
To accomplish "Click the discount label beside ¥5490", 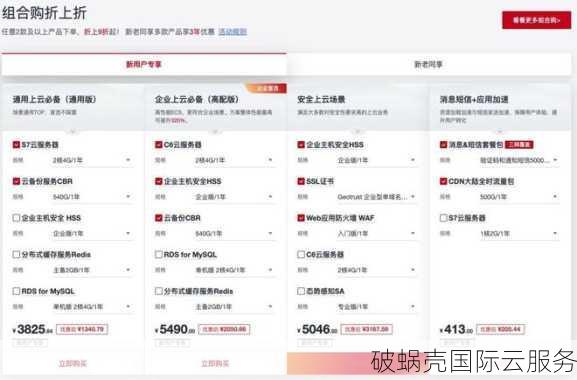I will (224, 329).
